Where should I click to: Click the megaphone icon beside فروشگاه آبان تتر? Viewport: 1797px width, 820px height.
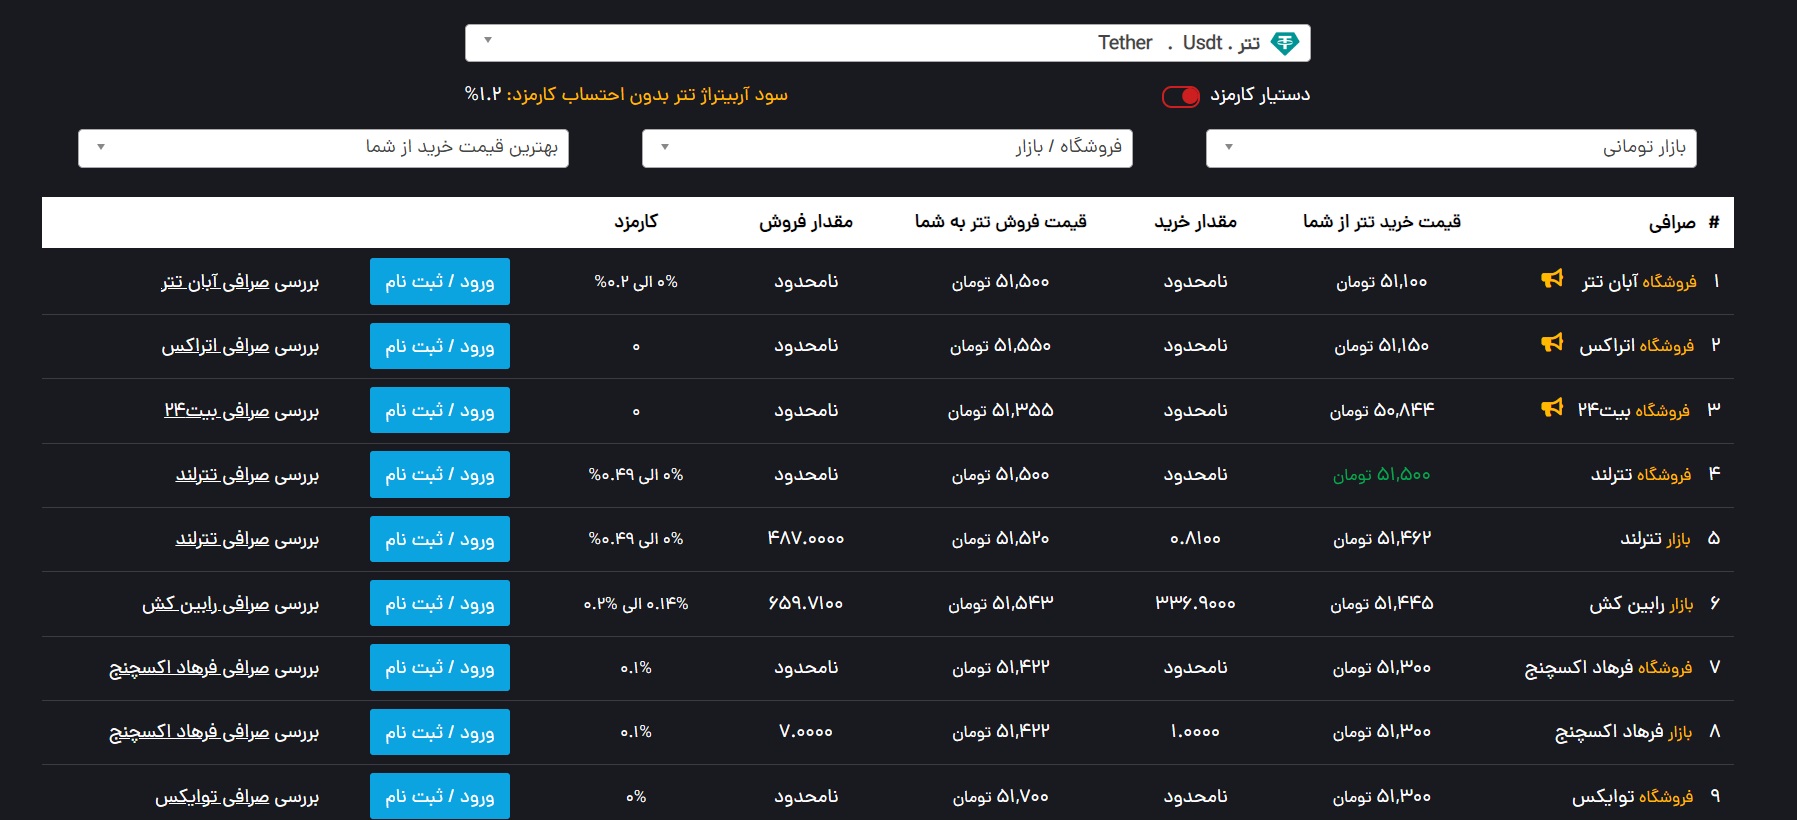(1552, 280)
